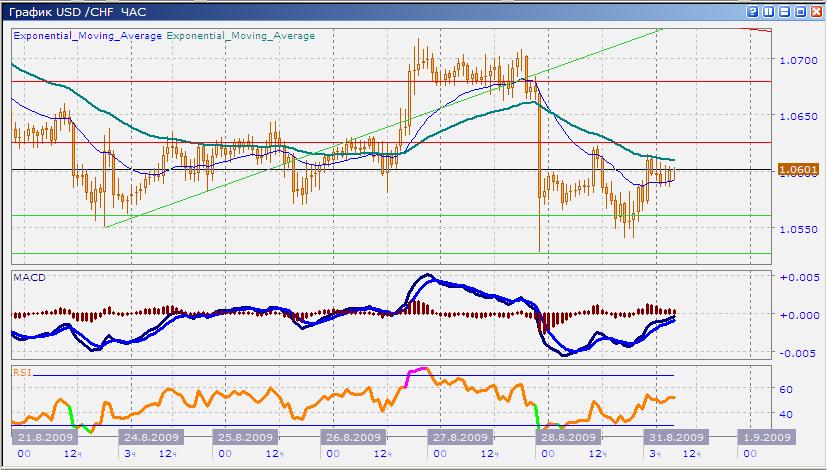The width and height of the screenshot is (827, 470).
Task: Click the vertical split window icon
Action: coord(768,12)
